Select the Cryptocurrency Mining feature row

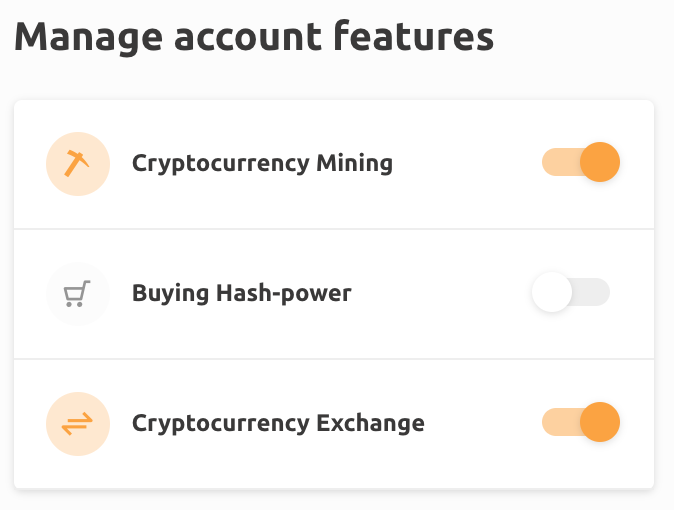[x=460, y=164]
